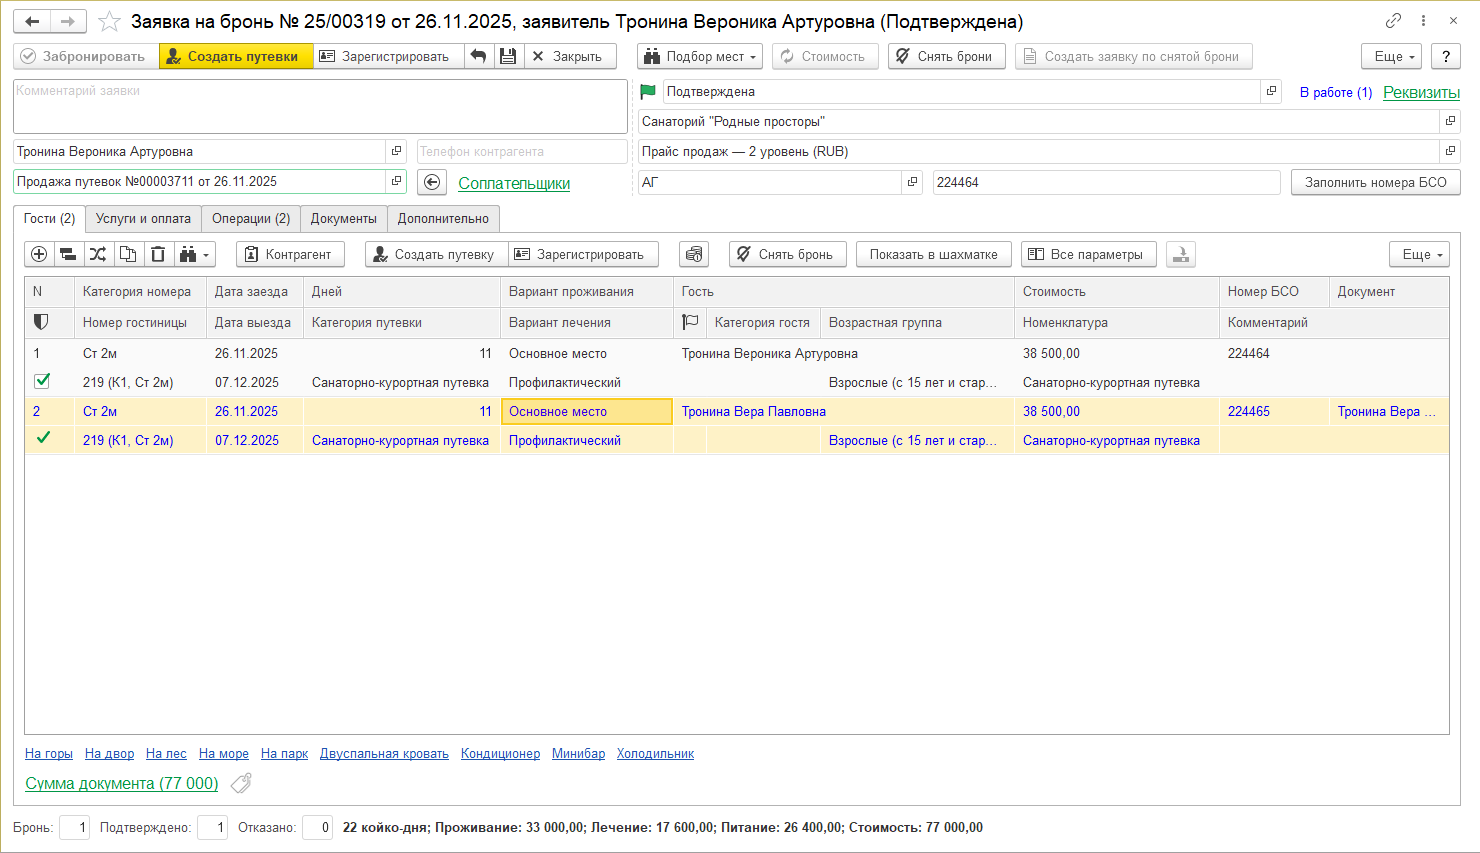
Task: Open the "Документы" tab
Action: 343,218
